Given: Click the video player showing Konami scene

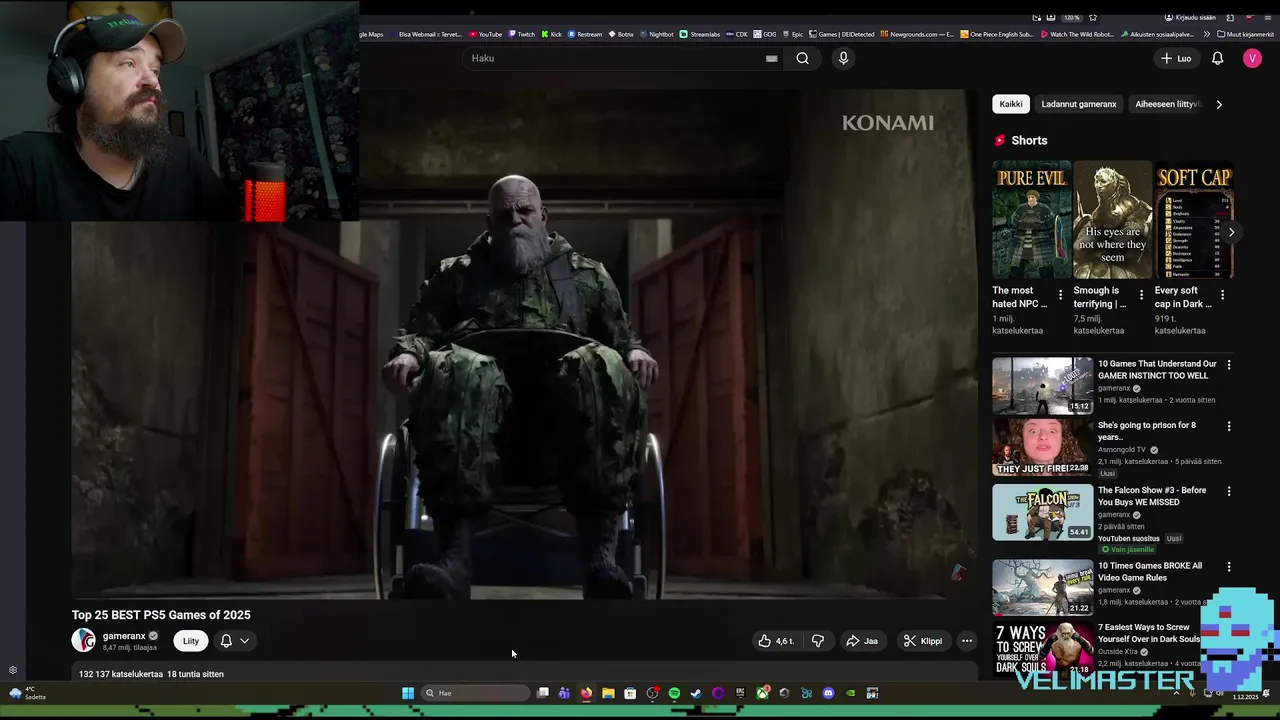Looking at the screenshot, I should pos(524,345).
